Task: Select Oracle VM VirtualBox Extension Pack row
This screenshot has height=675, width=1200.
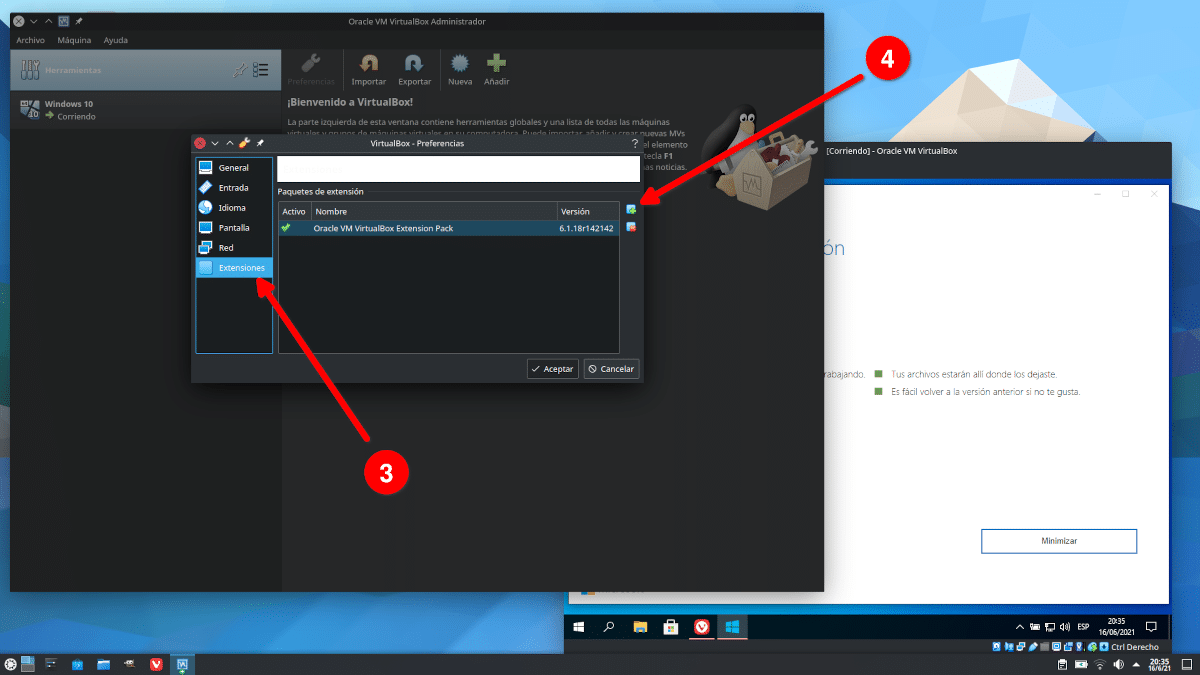Action: 448,228
